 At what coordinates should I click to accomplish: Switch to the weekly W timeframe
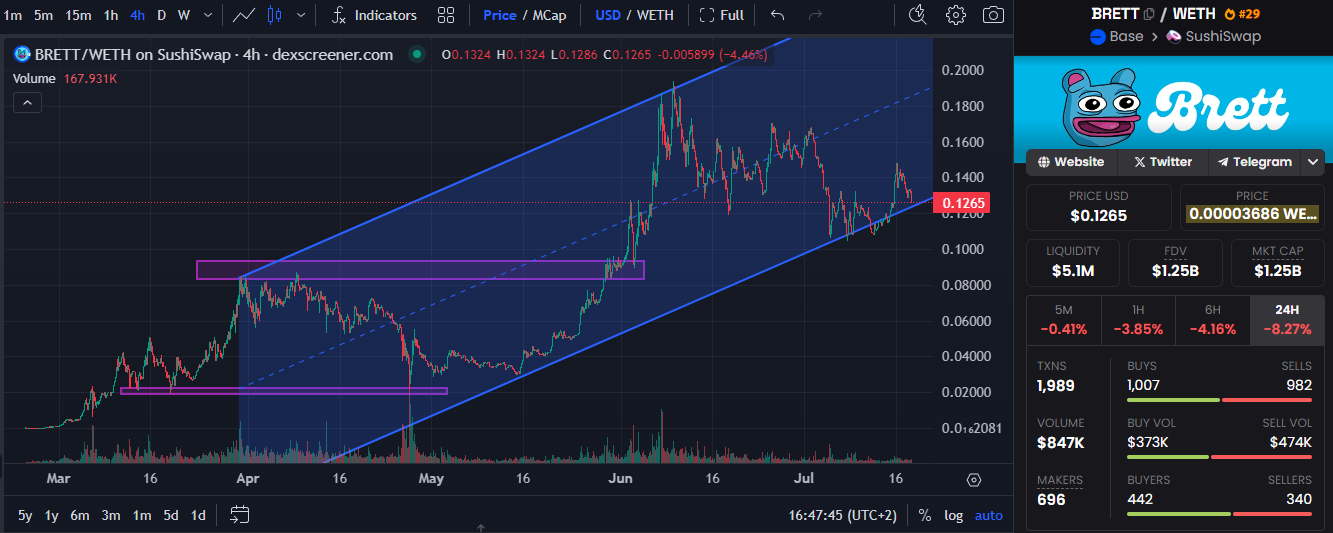184,15
